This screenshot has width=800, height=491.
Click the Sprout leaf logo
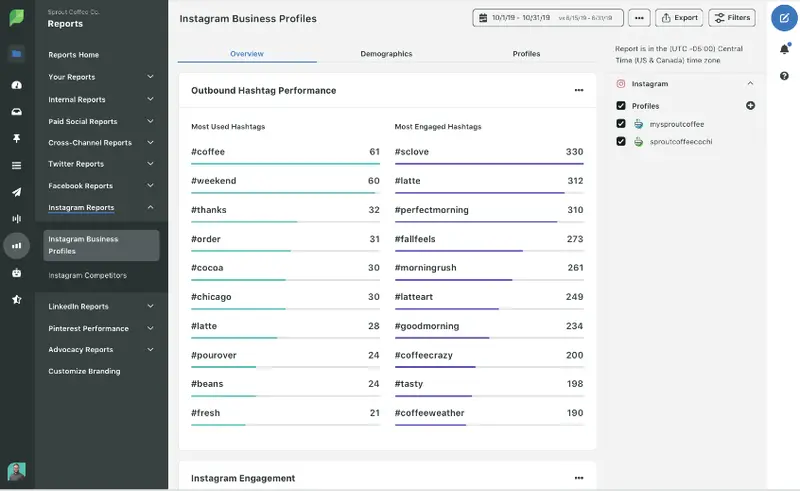click(x=17, y=20)
